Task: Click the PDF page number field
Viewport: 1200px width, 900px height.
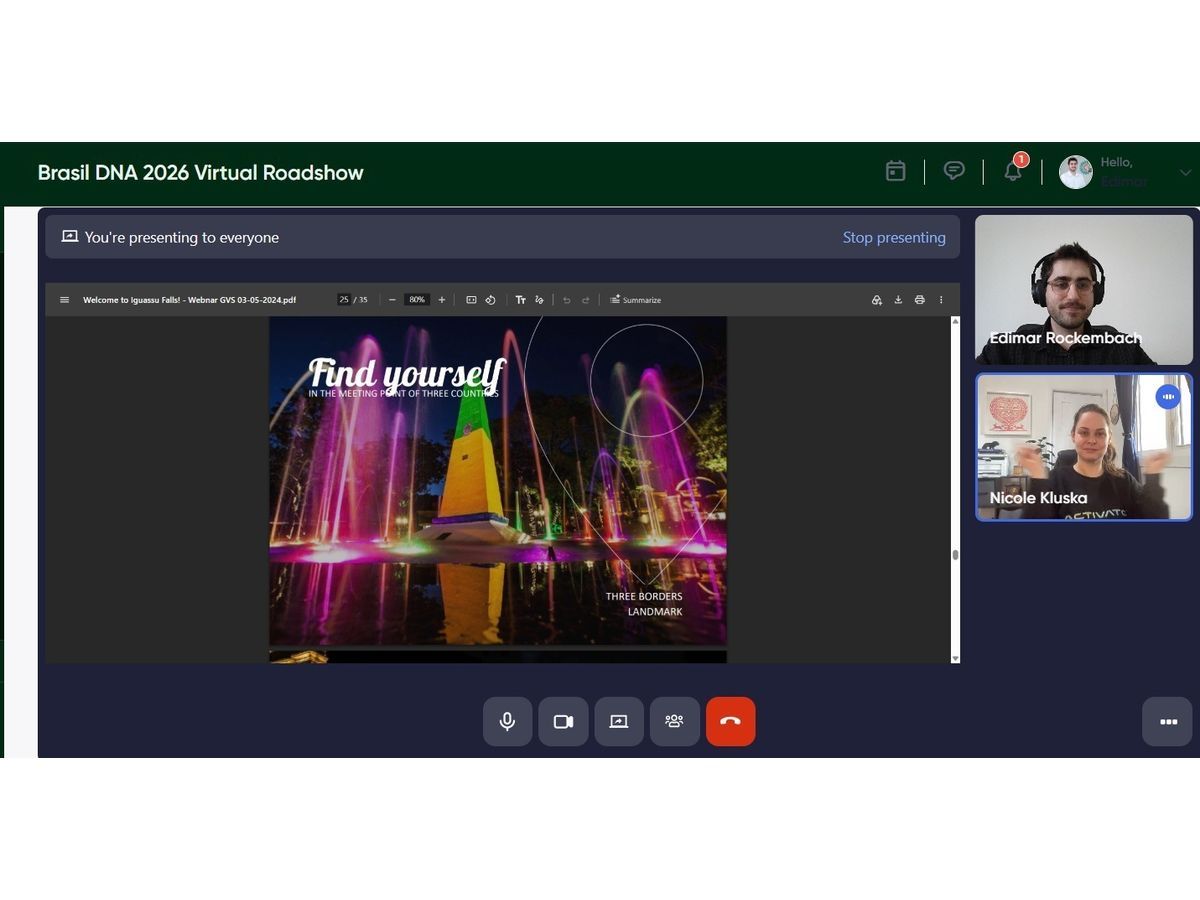Action: pos(343,300)
